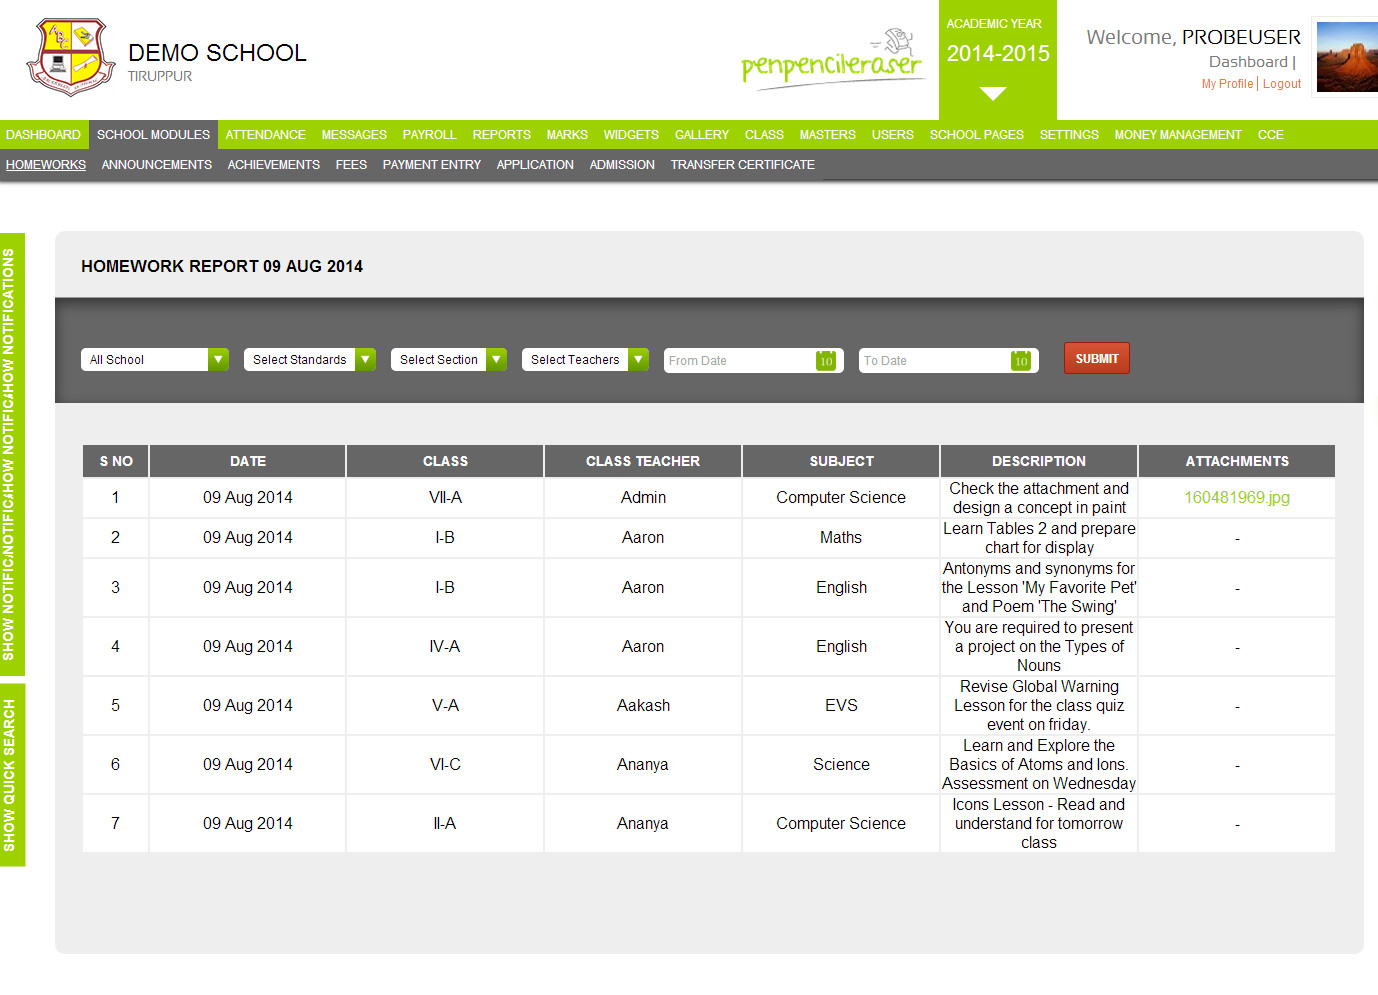Screen dimensions: 1378x995
Task: Open the Settings menu
Action: [1069, 134]
